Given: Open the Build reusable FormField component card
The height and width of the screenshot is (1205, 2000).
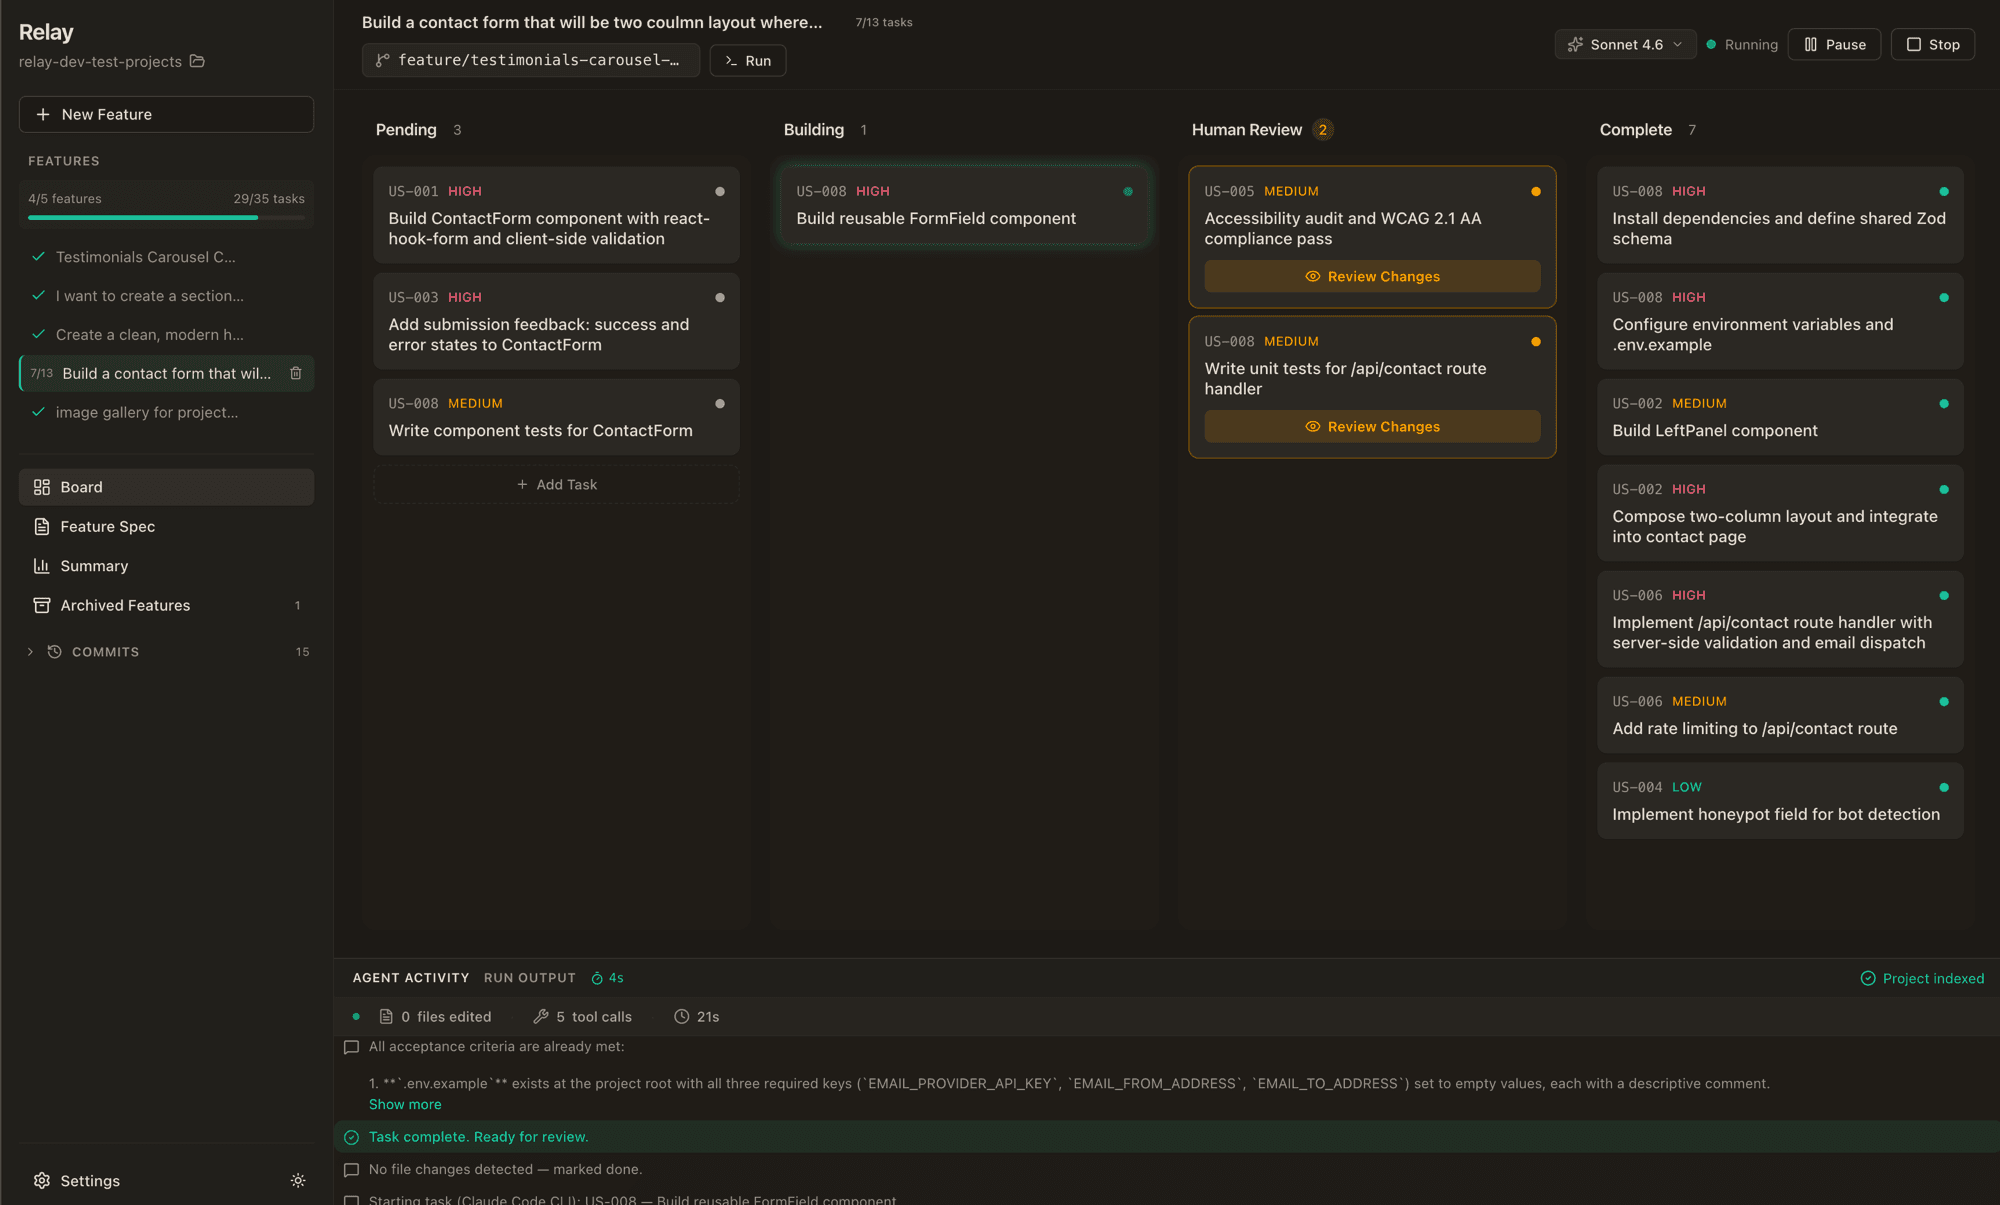Looking at the screenshot, I should pyautogui.click(x=964, y=206).
